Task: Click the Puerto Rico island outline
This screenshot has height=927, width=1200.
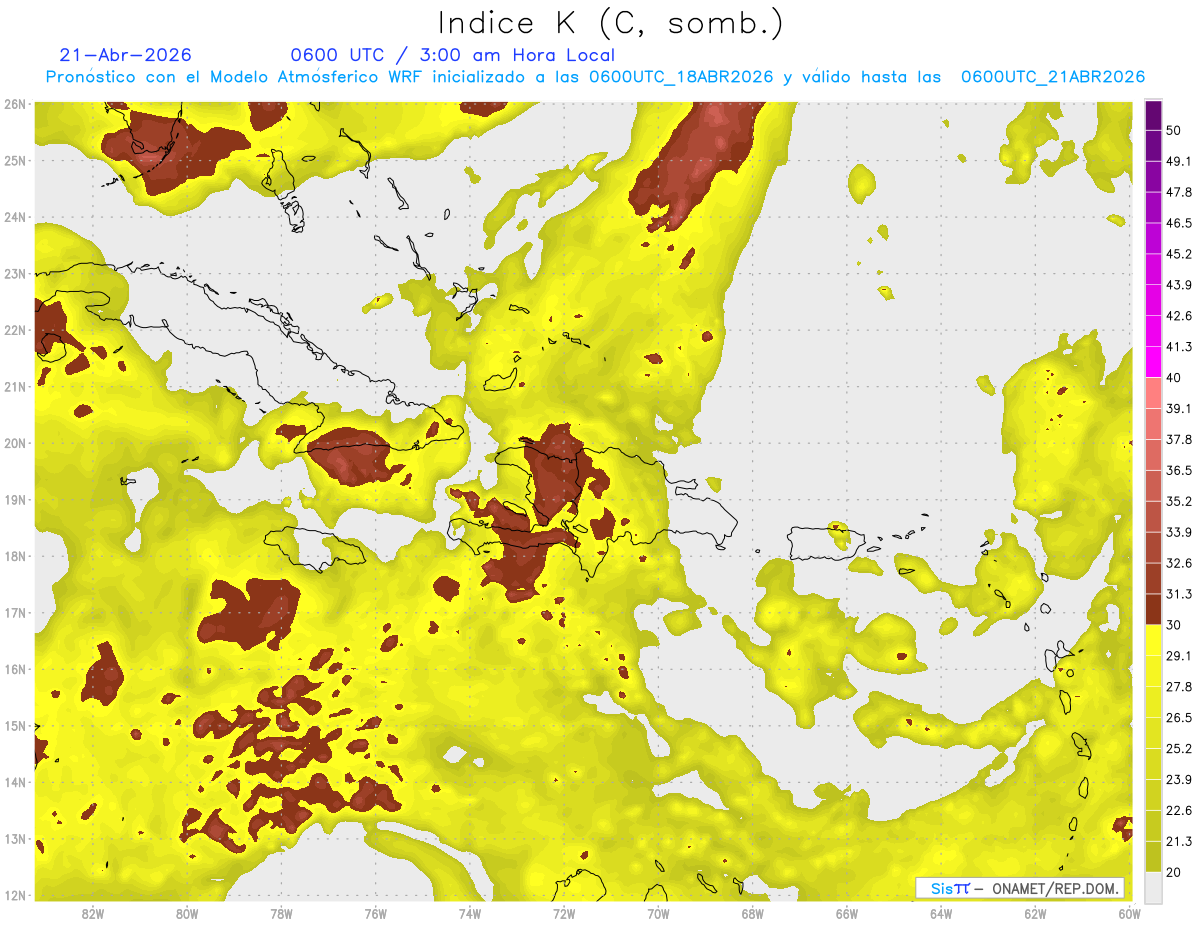Action: [825, 543]
